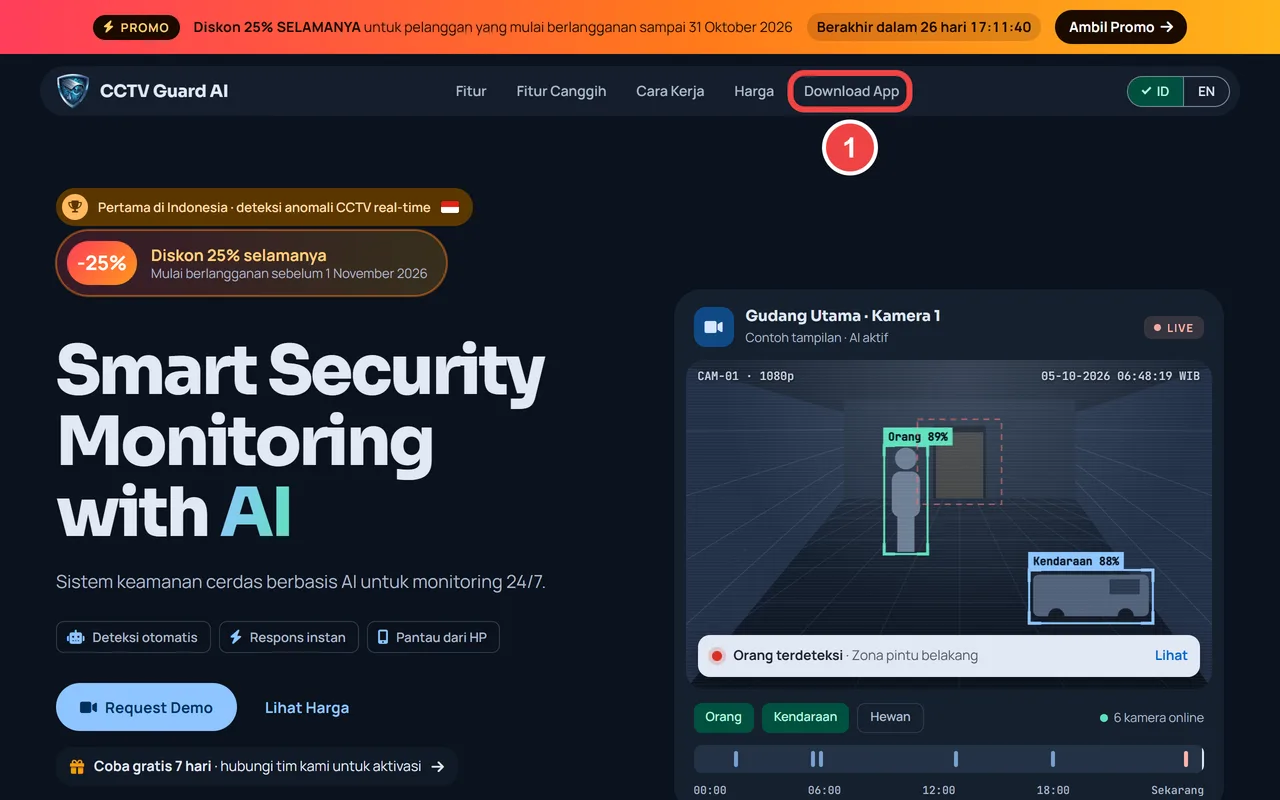
Task: Click the gift icon beside Coba gratis 7 hari
Action: tap(77, 767)
